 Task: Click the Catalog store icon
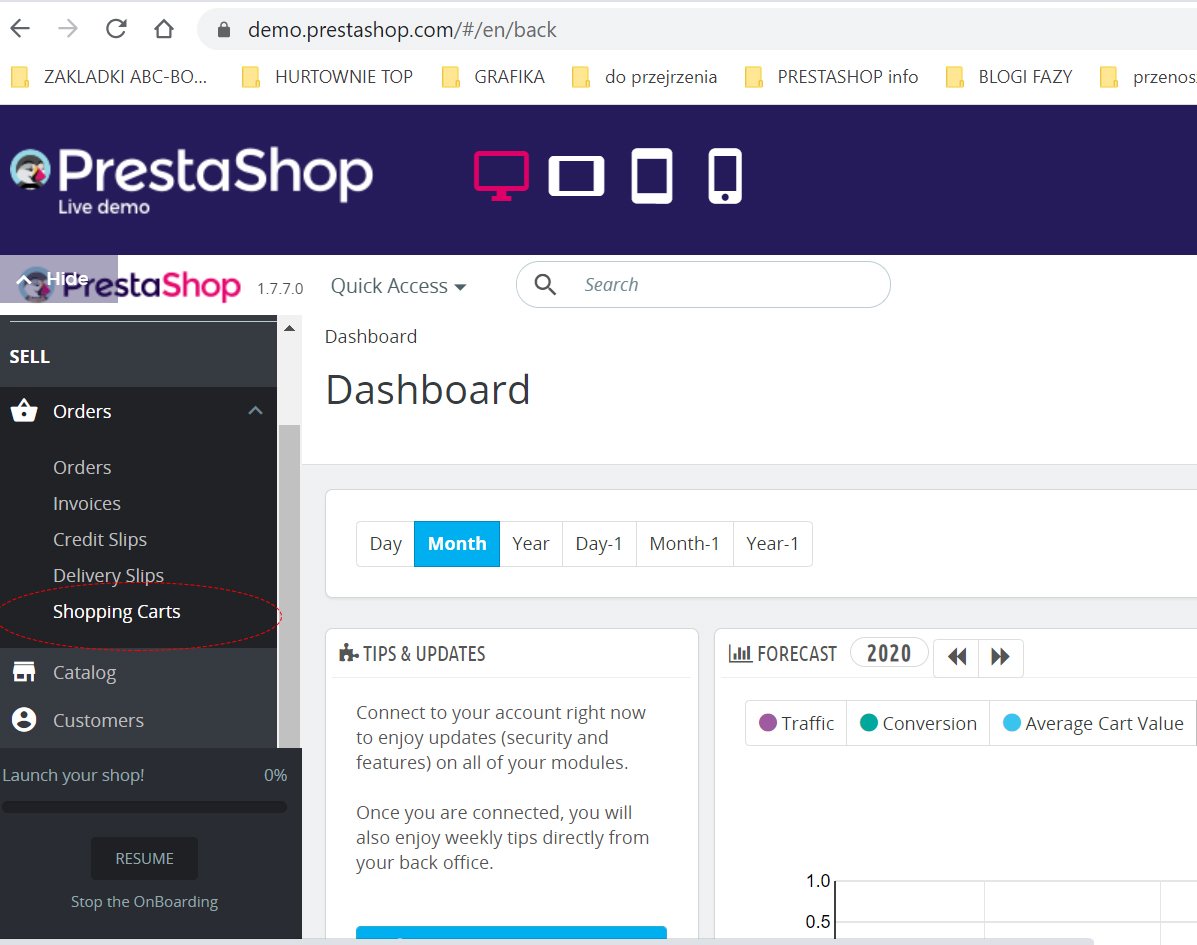coord(24,672)
